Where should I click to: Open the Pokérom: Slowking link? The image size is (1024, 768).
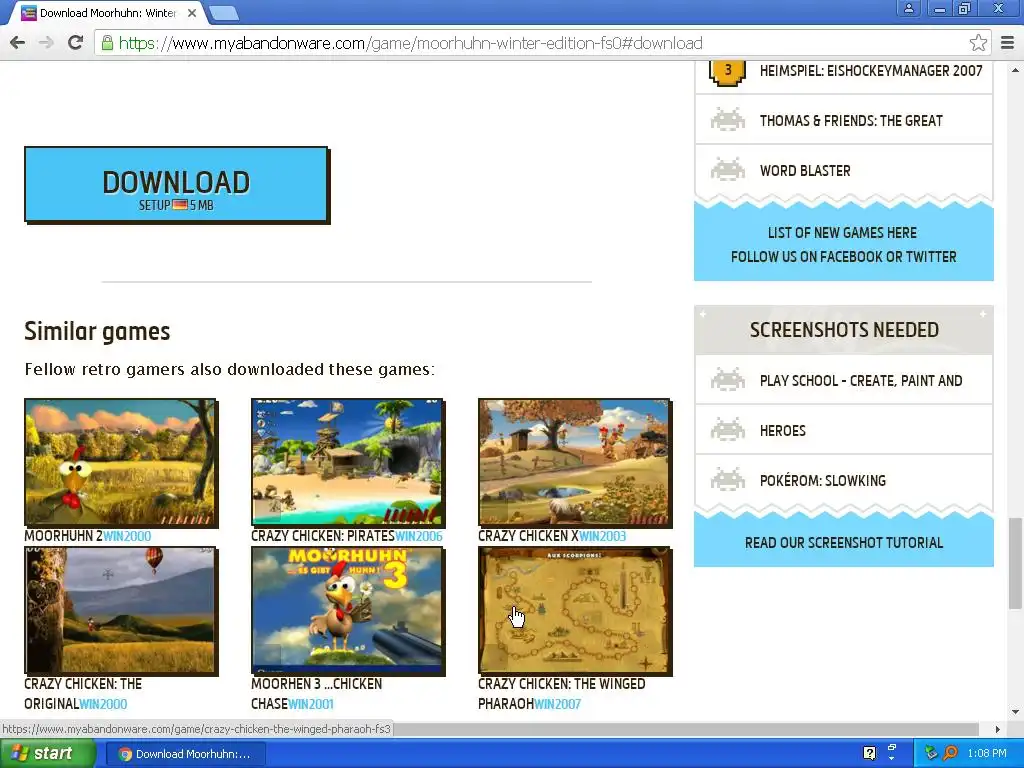[x=822, y=481]
